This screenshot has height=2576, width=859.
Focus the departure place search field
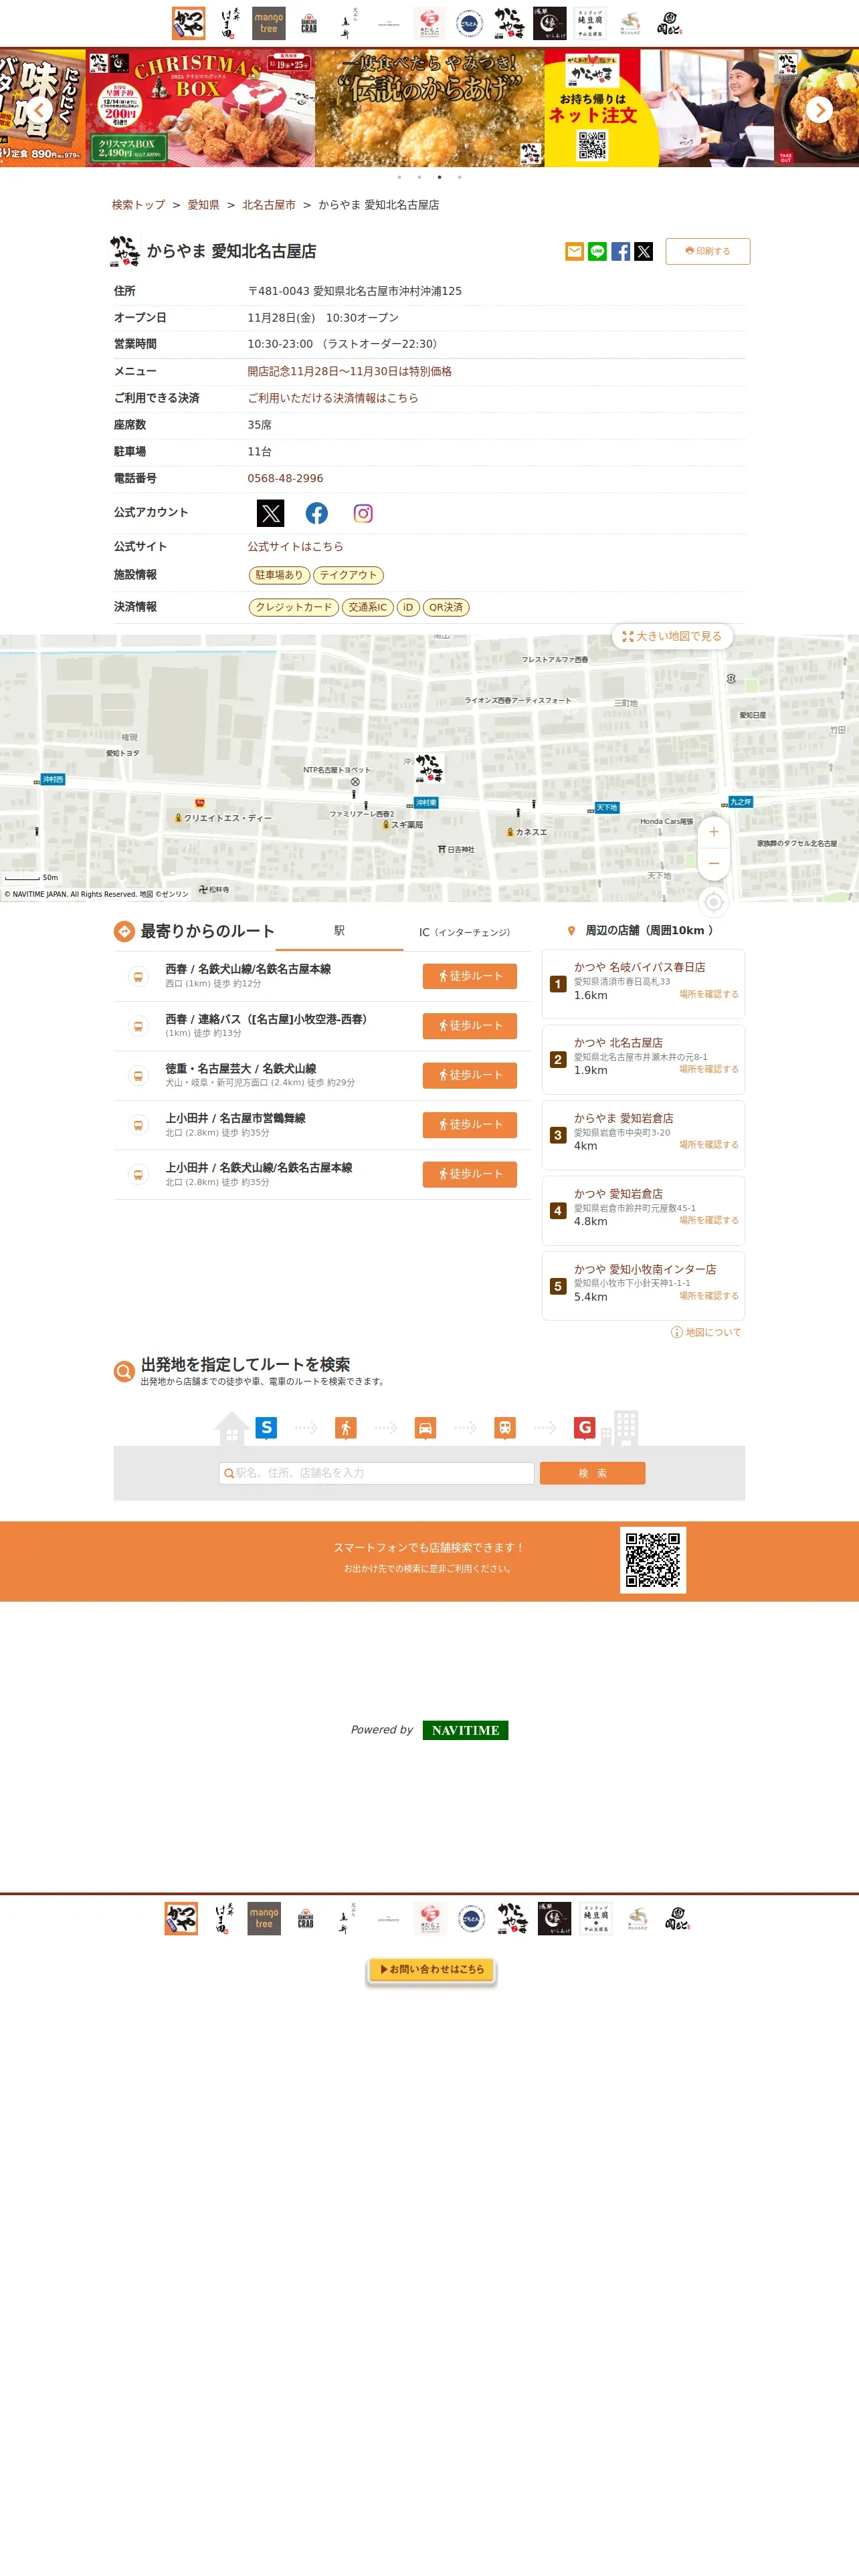tap(376, 1473)
